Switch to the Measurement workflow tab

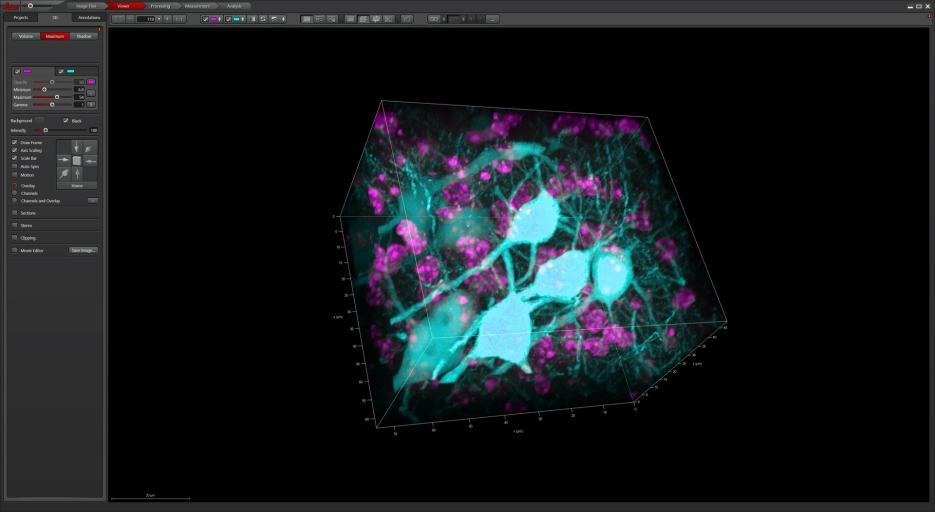(x=197, y=6)
